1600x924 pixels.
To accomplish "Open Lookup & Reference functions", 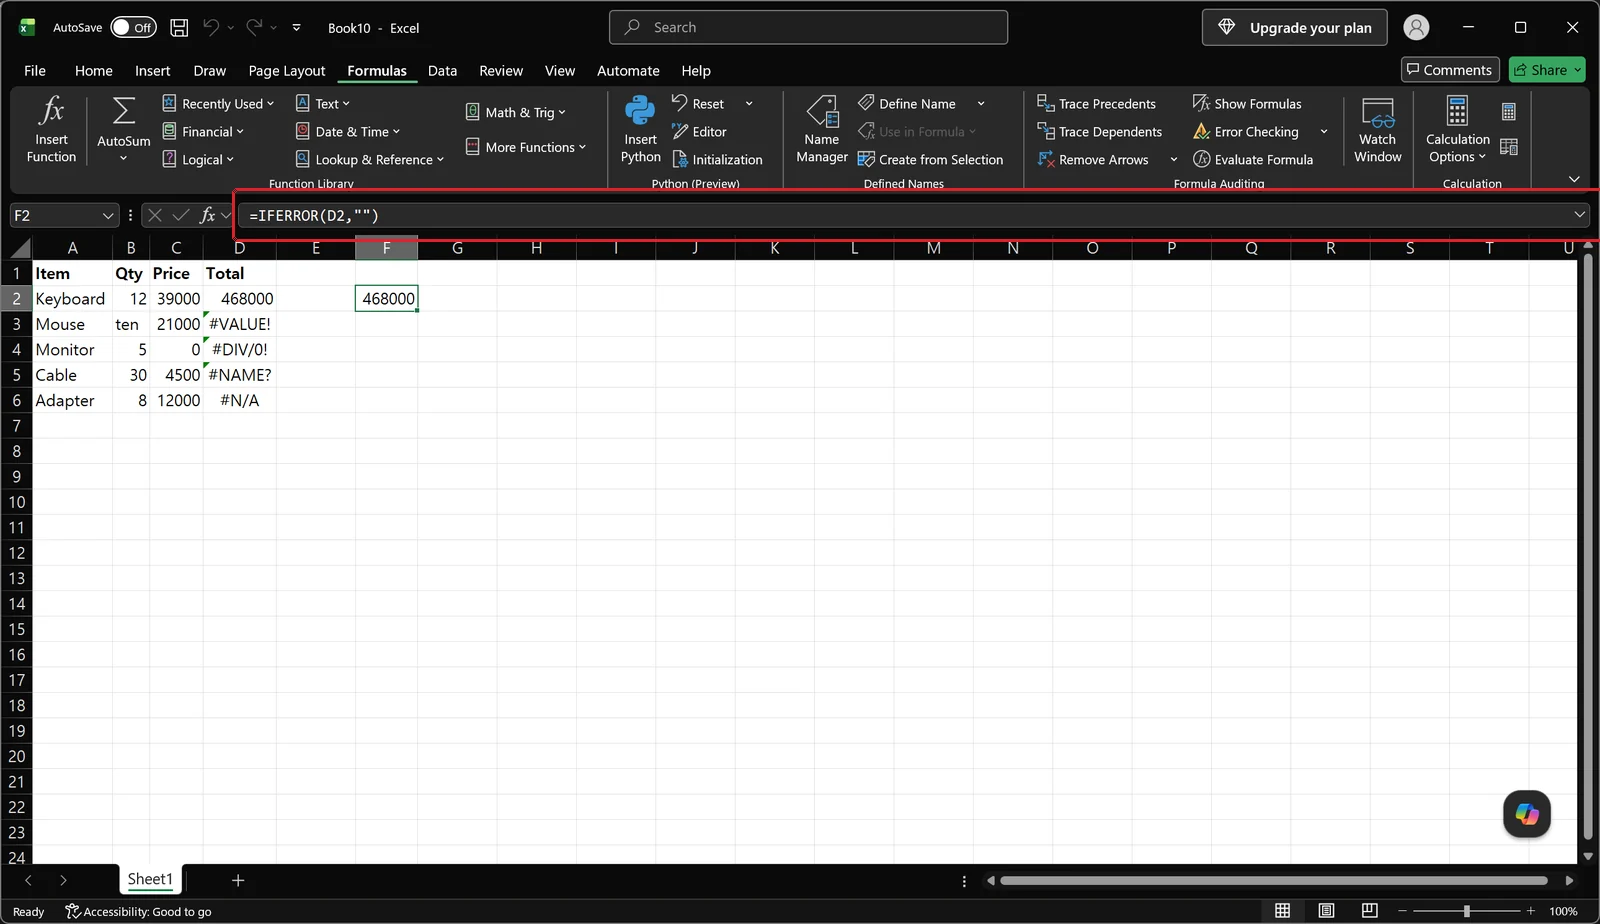I will coord(370,159).
